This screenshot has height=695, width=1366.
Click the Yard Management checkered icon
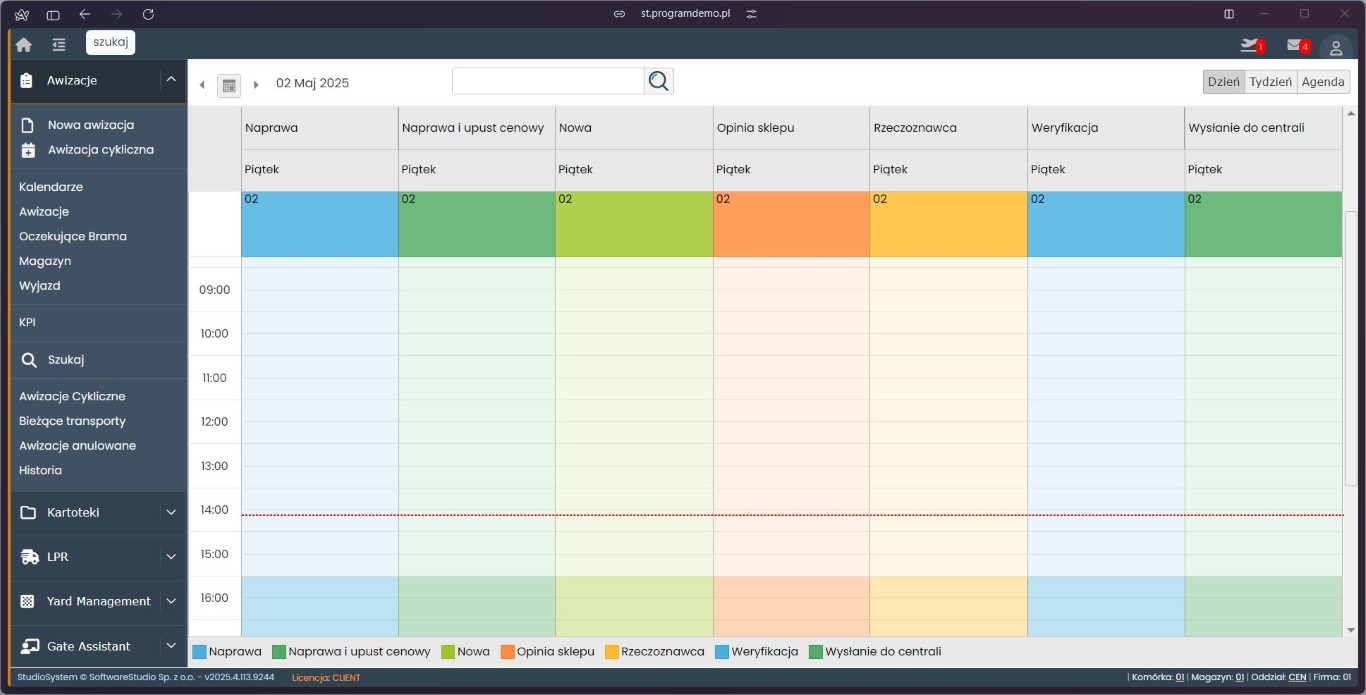coord(28,601)
